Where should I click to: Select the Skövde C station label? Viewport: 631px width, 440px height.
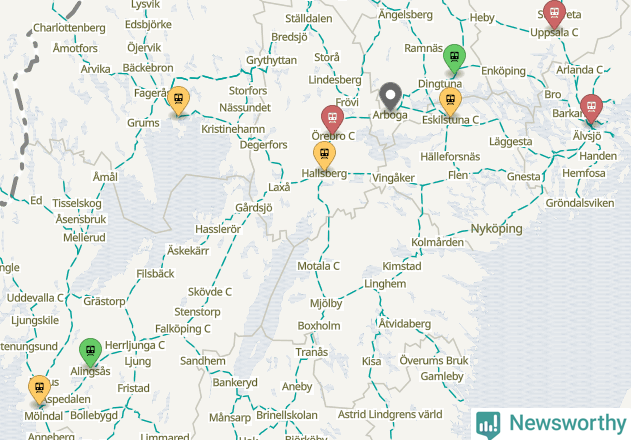(x=210, y=292)
